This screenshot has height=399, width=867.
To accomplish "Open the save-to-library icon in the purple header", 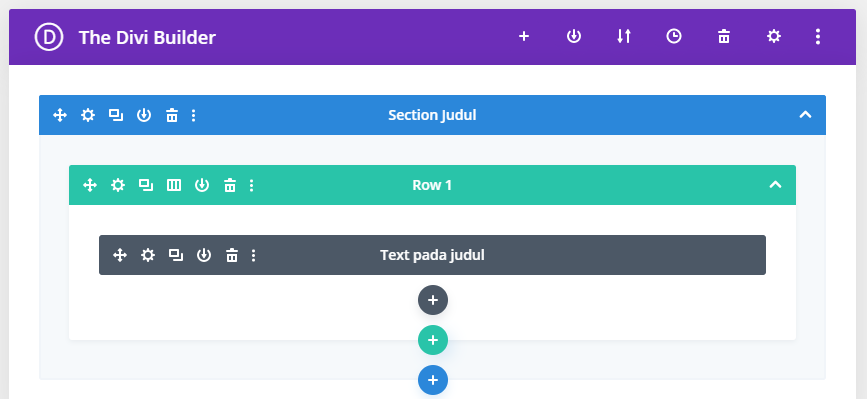I will pos(574,36).
